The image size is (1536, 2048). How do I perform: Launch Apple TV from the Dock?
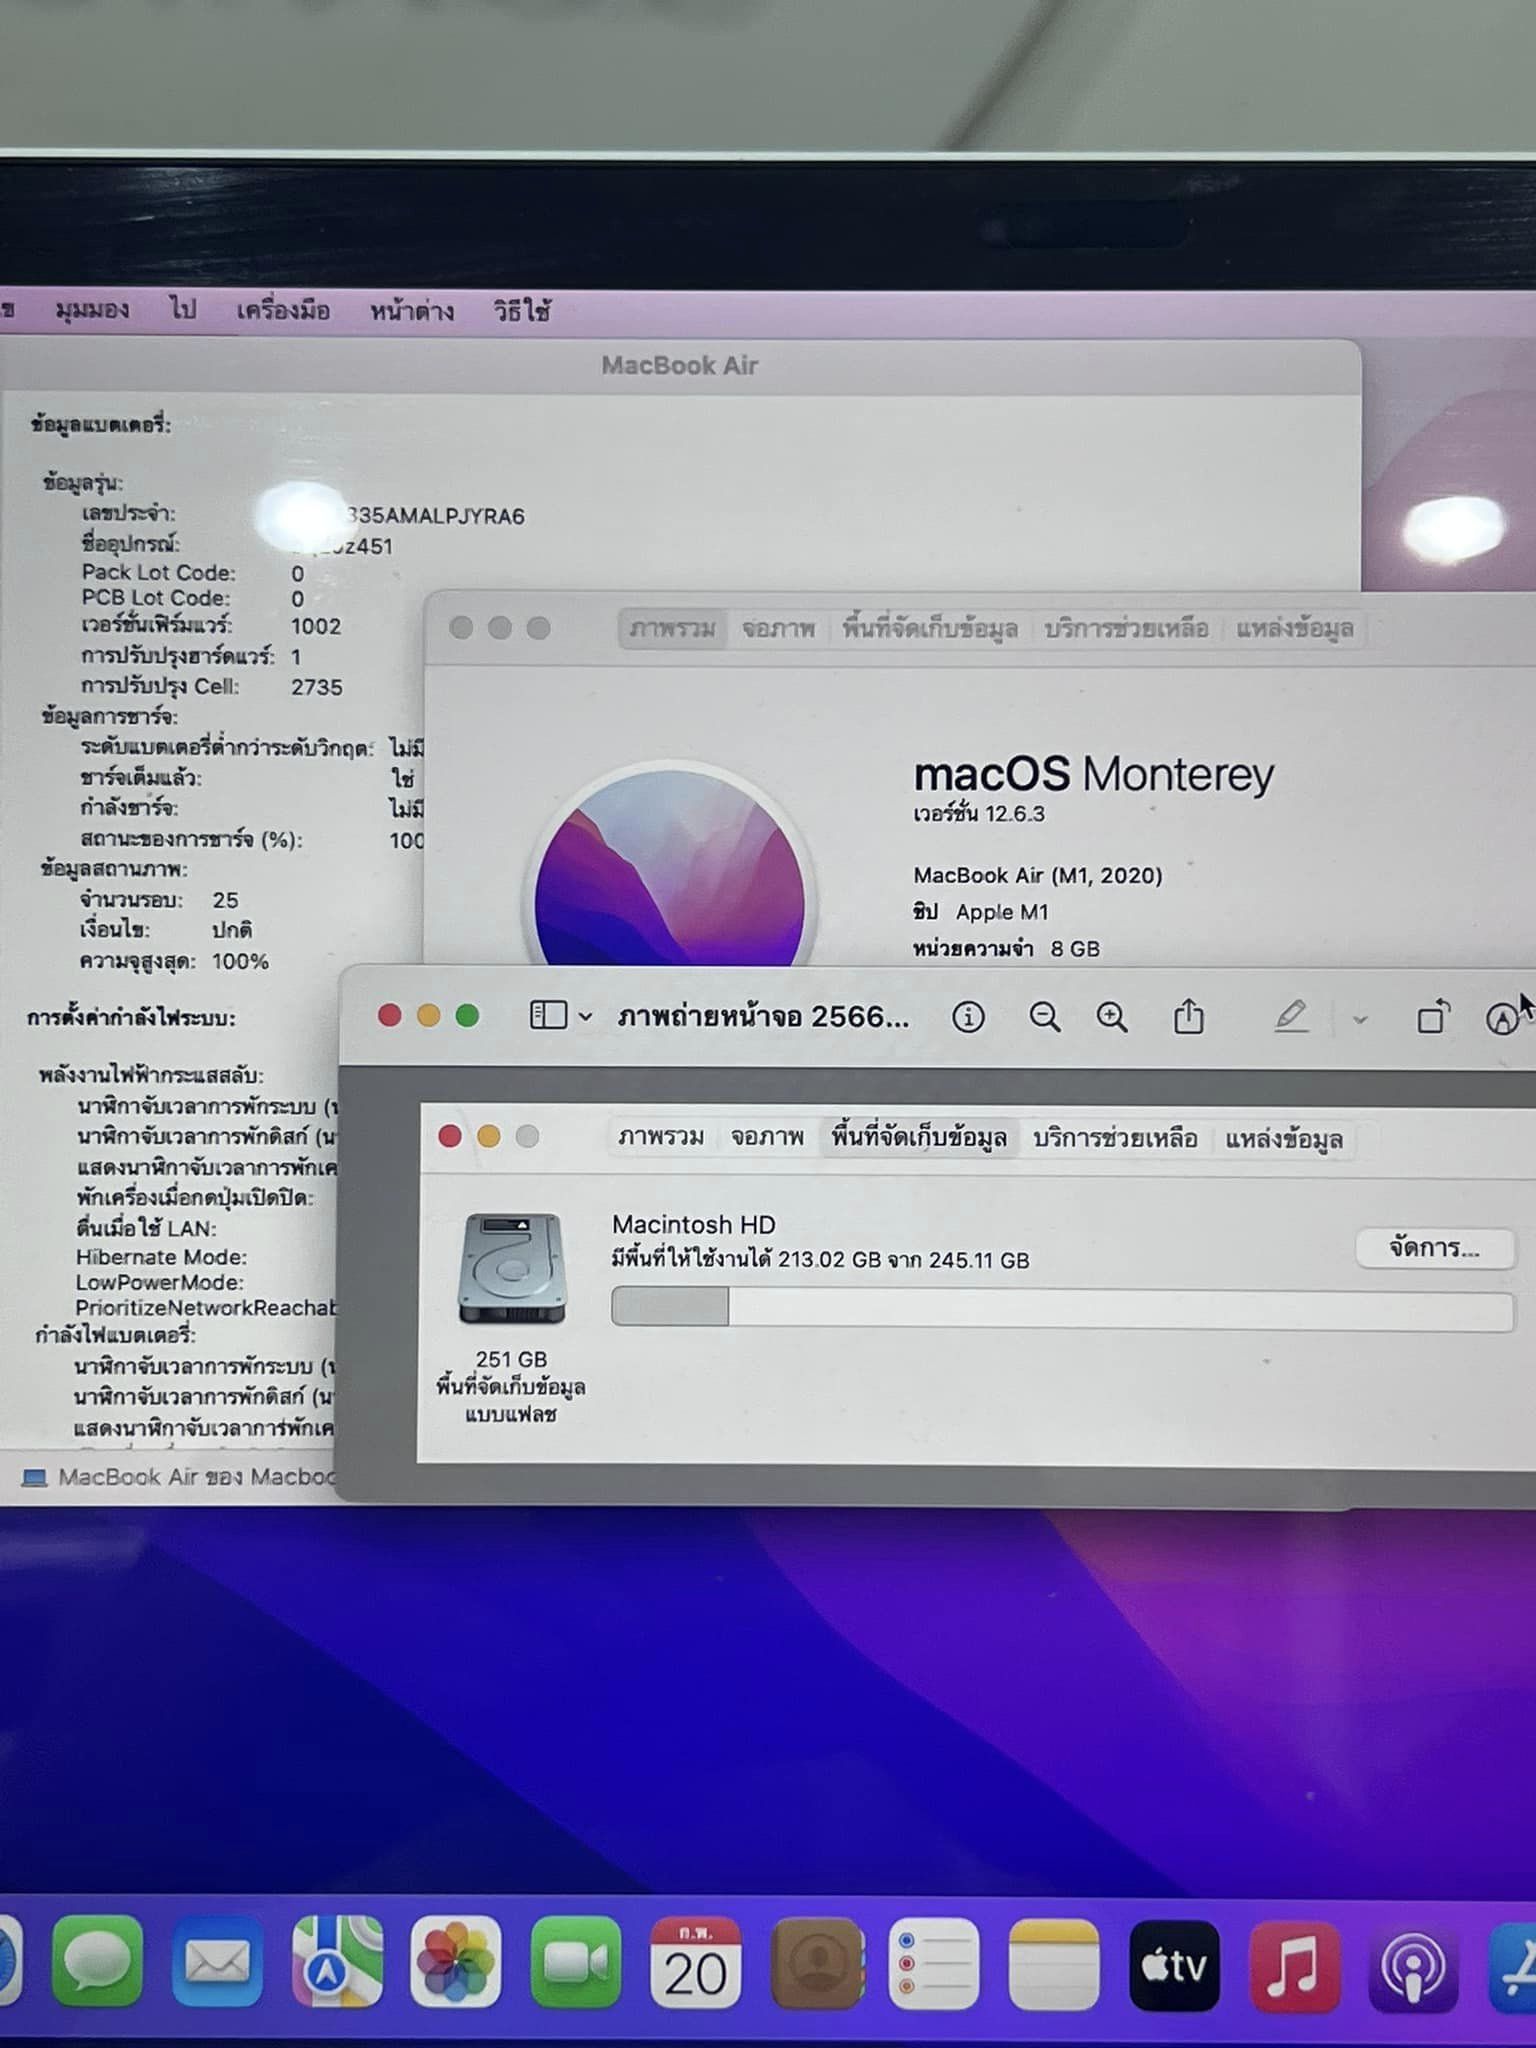pos(1174,1964)
